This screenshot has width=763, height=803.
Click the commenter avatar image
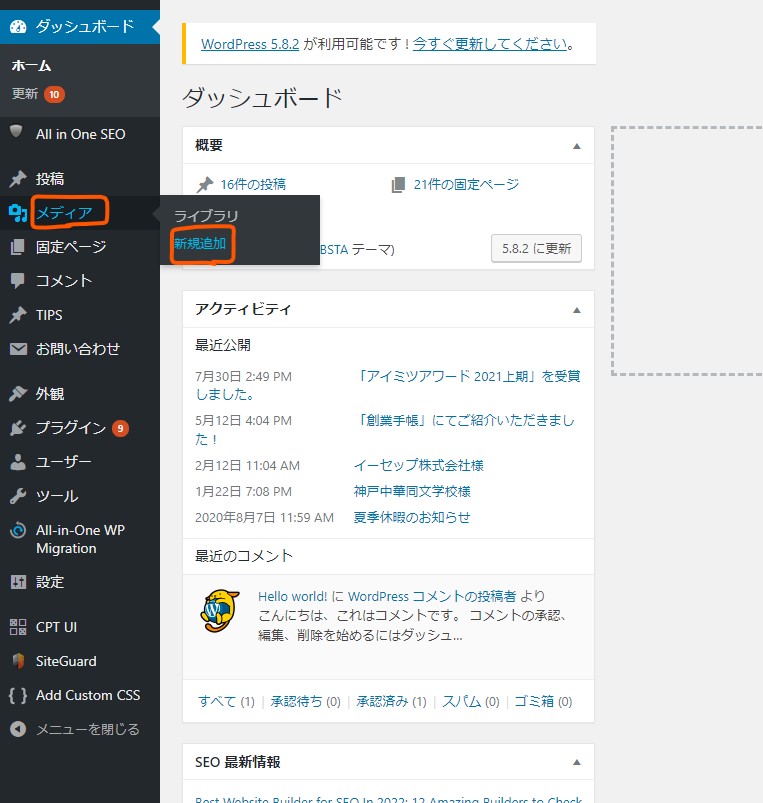tap(220, 610)
